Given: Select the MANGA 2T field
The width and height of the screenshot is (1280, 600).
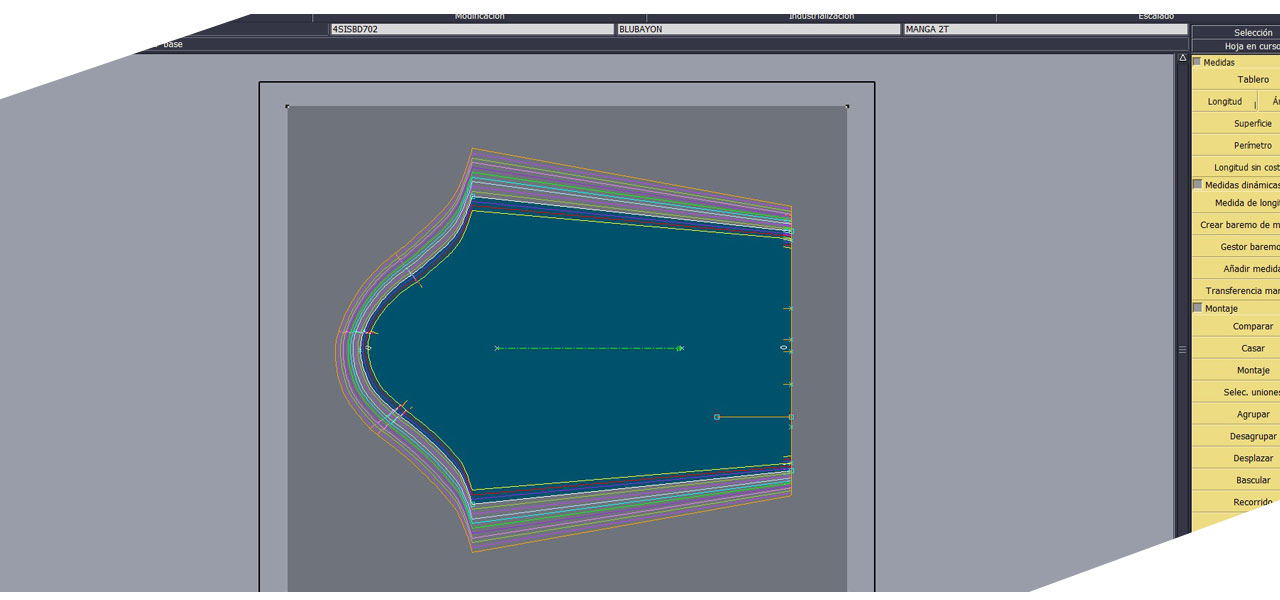Looking at the screenshot, I should (1045, 30).
